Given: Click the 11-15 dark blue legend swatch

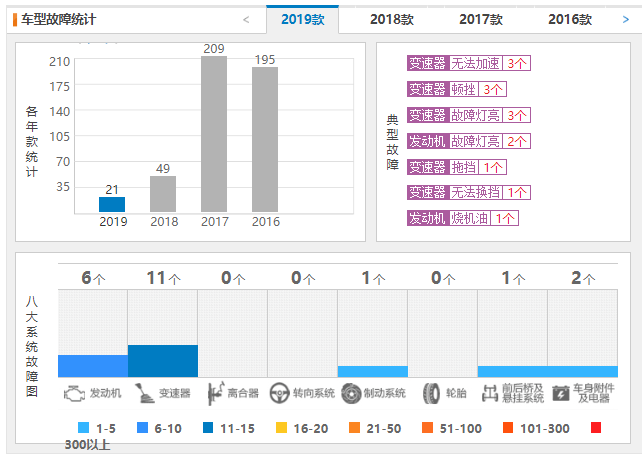Looking at the screenshot, I should point(208,428).
